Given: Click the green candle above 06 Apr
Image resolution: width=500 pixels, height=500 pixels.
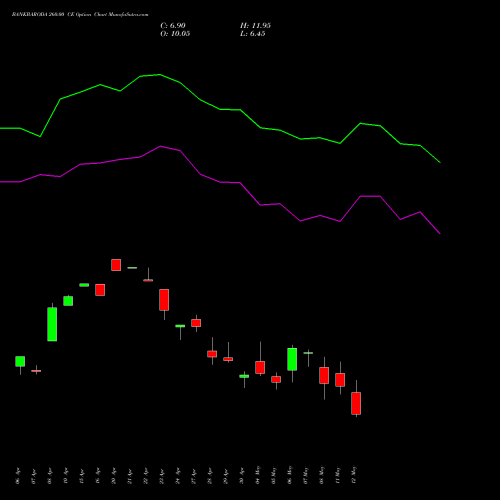Looking at the screenshot, I should [x=20, y=361].
